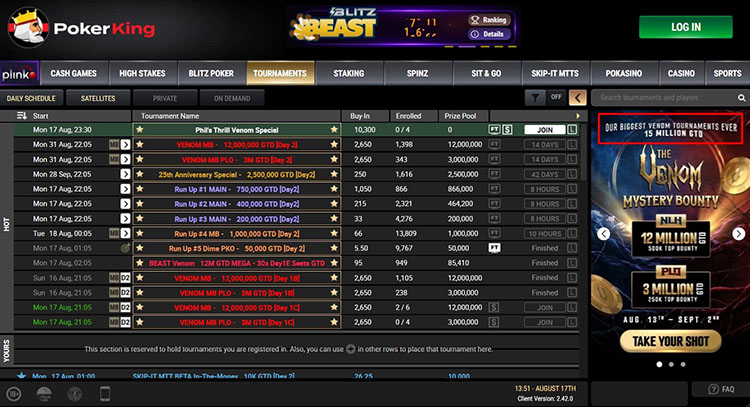Go to the Casino tab
Image resolution: width=750 pixels, height=407 pixels.
pos(681,73)
